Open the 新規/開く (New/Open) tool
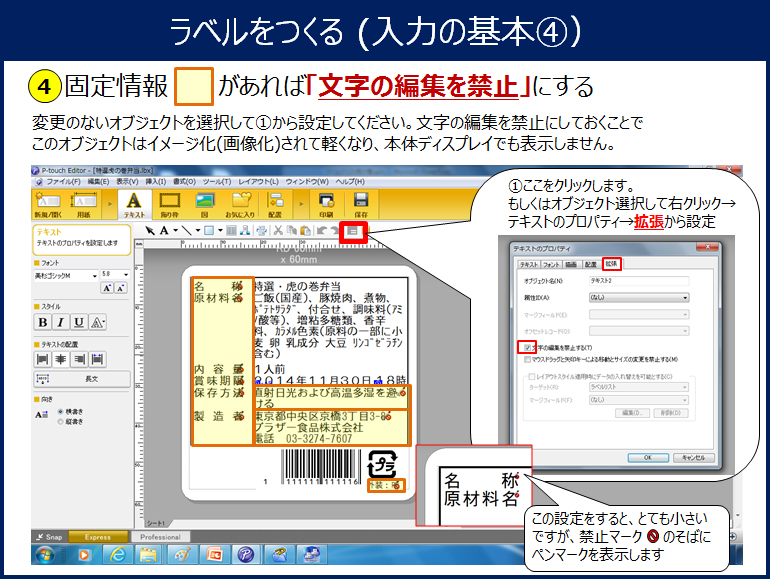This screenshot has width=770, height=579. pyautogui.click(x=48, y=204)
